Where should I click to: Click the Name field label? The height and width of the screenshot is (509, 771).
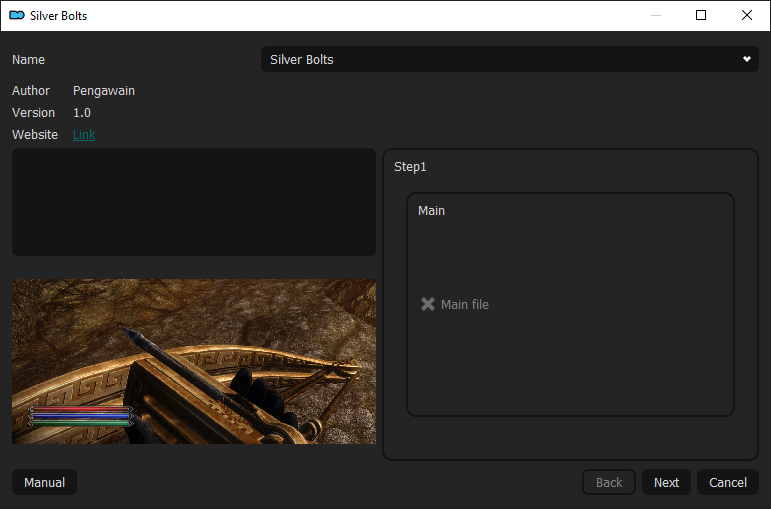click(x=29, y=60)
